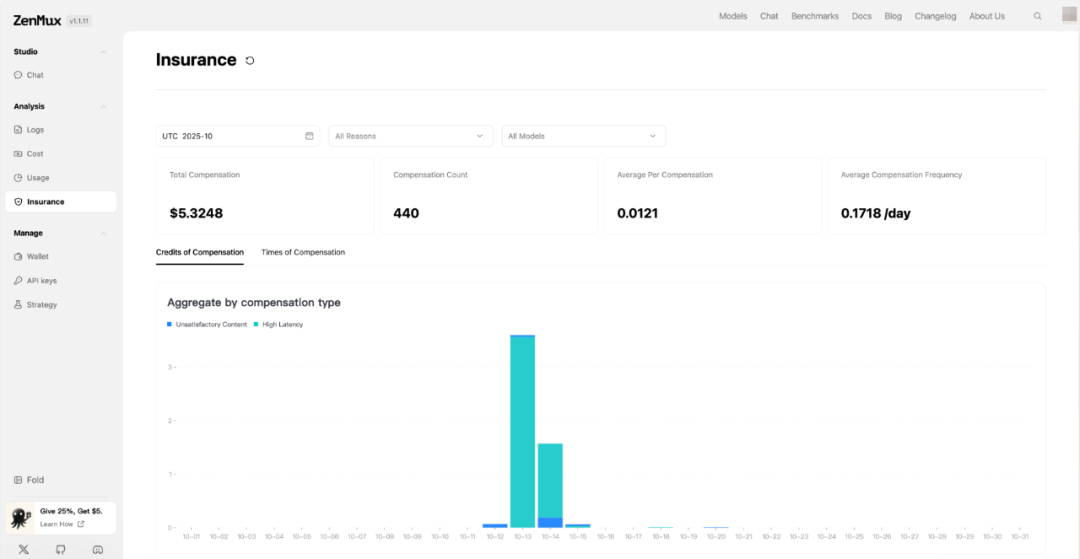This screenshot has width=1080, height=559.
Task: Open the user avatar in top right
Action: [x=1070, y=15]
